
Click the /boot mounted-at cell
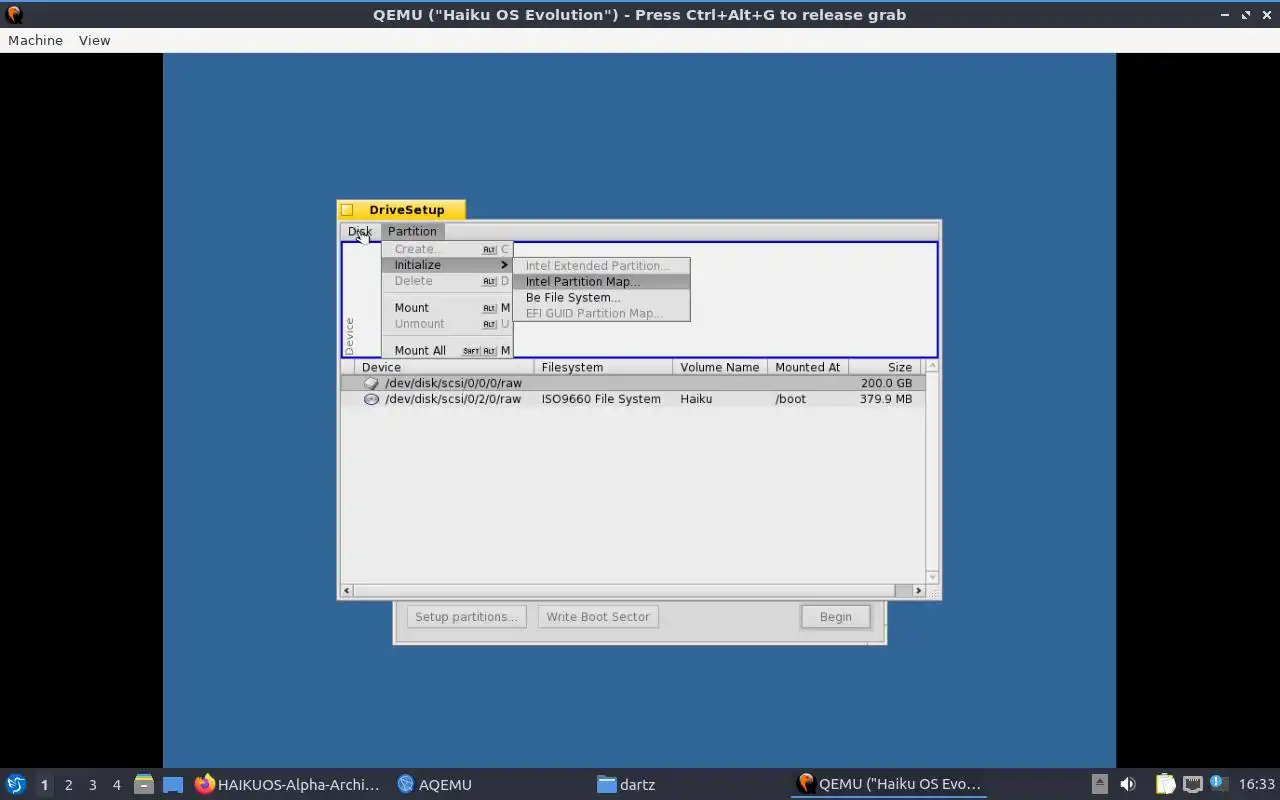coord(790,399)
